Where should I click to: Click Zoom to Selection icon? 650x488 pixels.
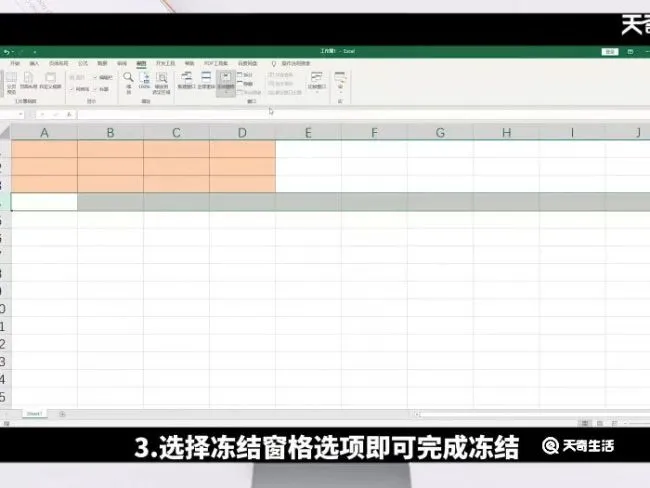[x=161, y=83]
